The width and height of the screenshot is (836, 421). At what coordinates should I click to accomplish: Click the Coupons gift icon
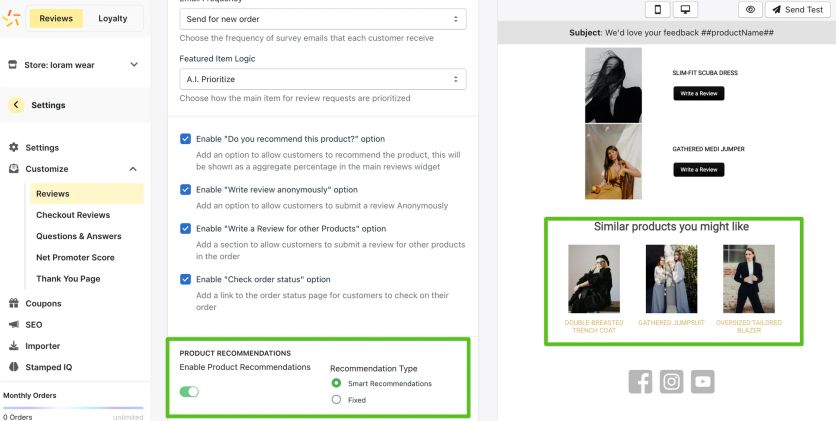pos(14,303)
